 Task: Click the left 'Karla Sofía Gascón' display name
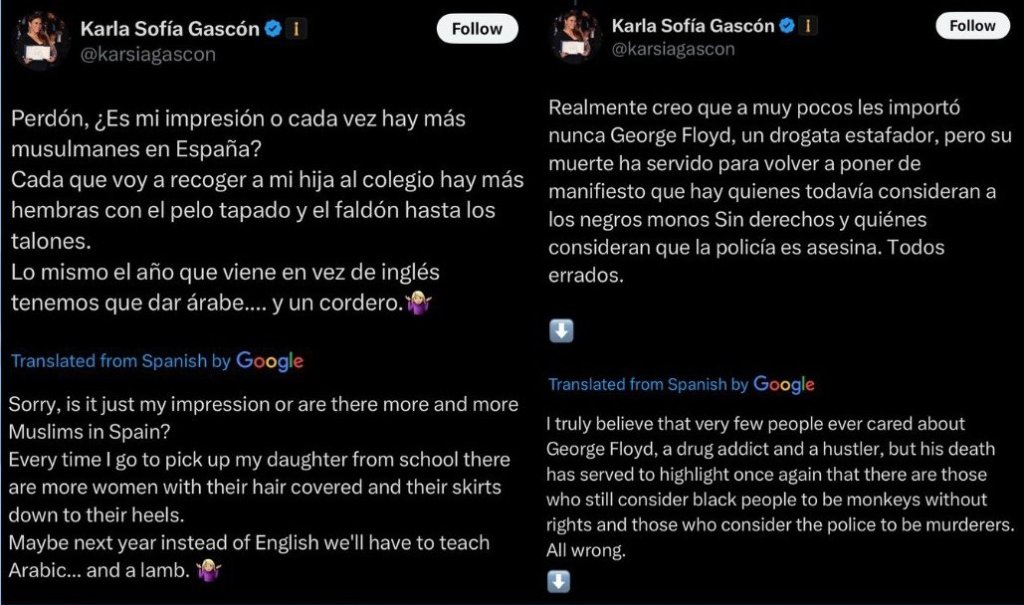[169, 30]
